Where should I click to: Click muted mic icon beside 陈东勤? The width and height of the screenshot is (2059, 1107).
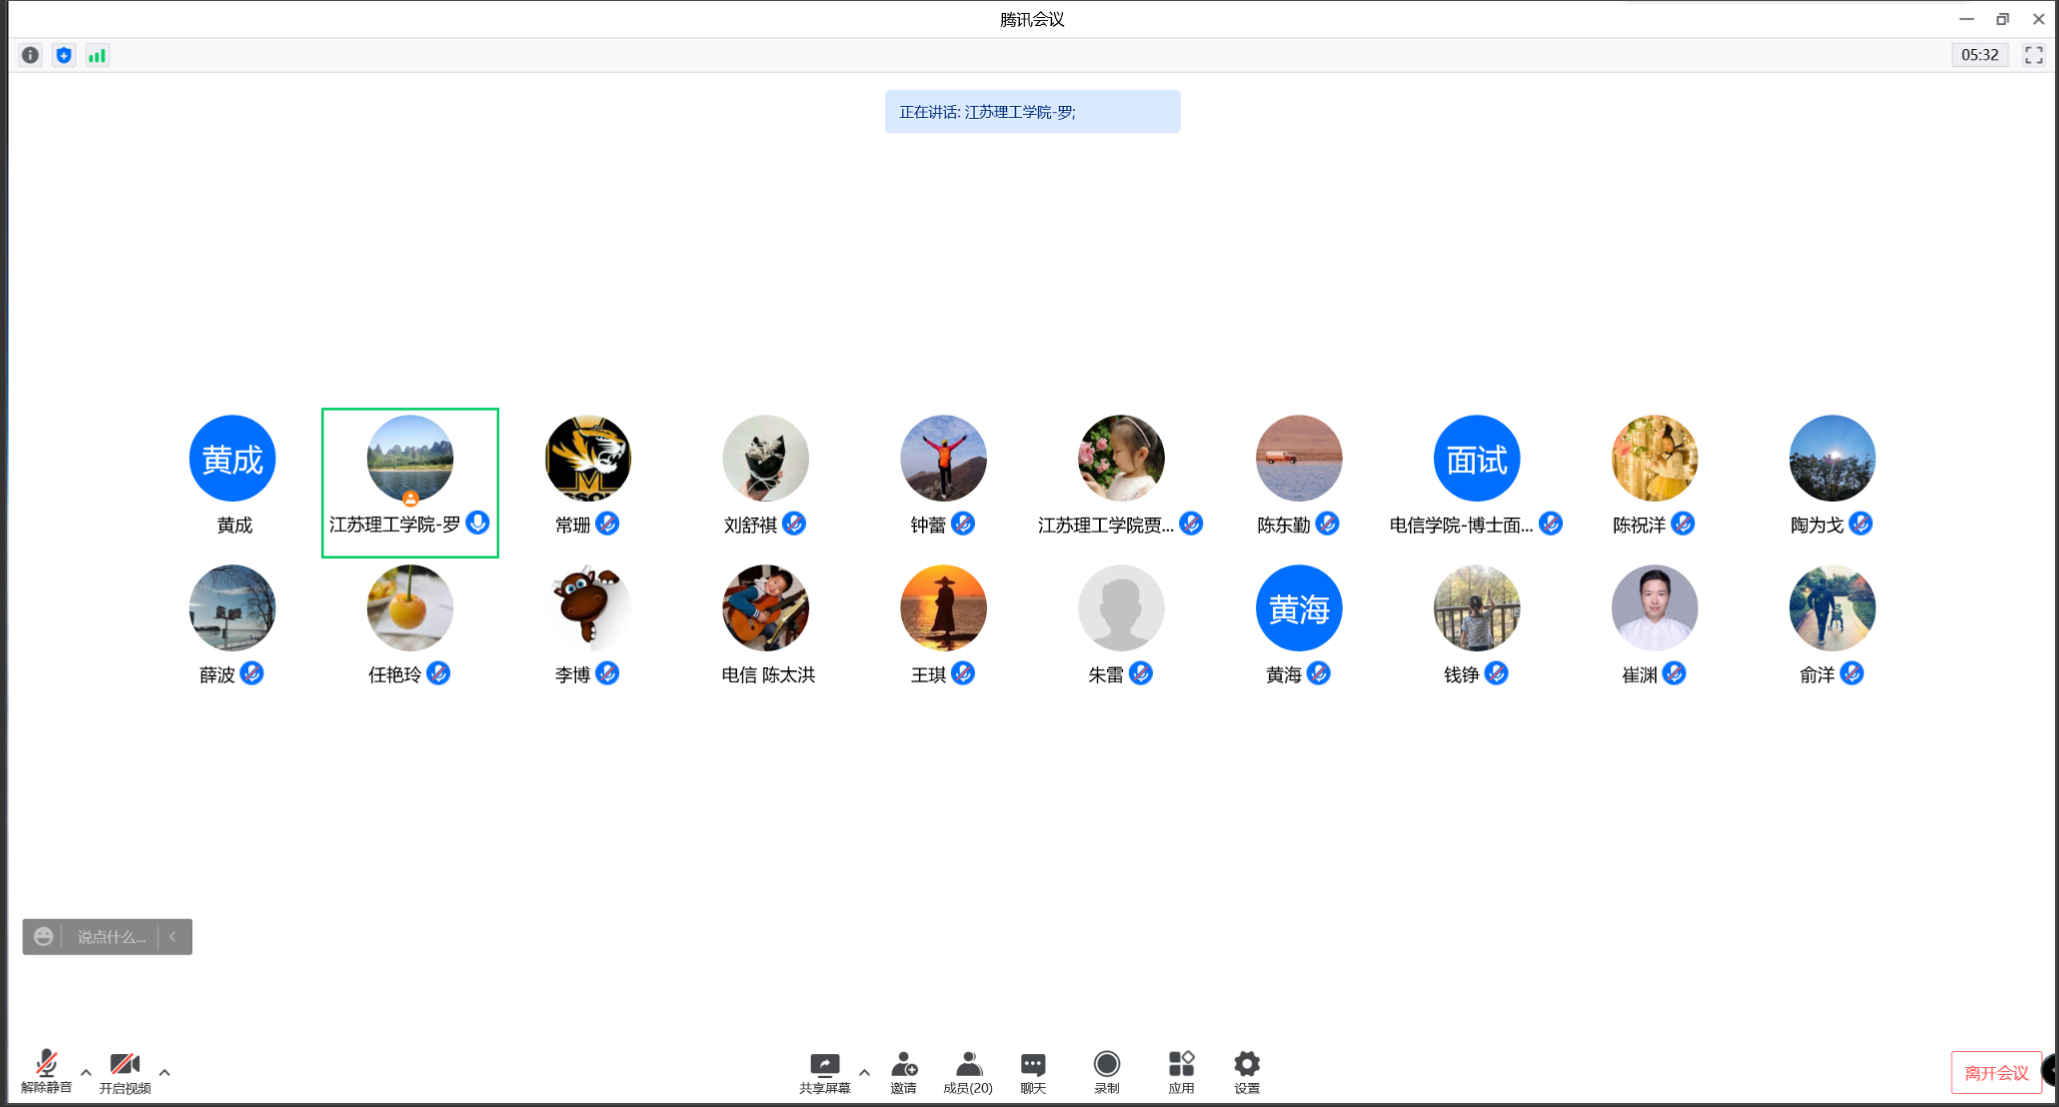point(1327,523)
